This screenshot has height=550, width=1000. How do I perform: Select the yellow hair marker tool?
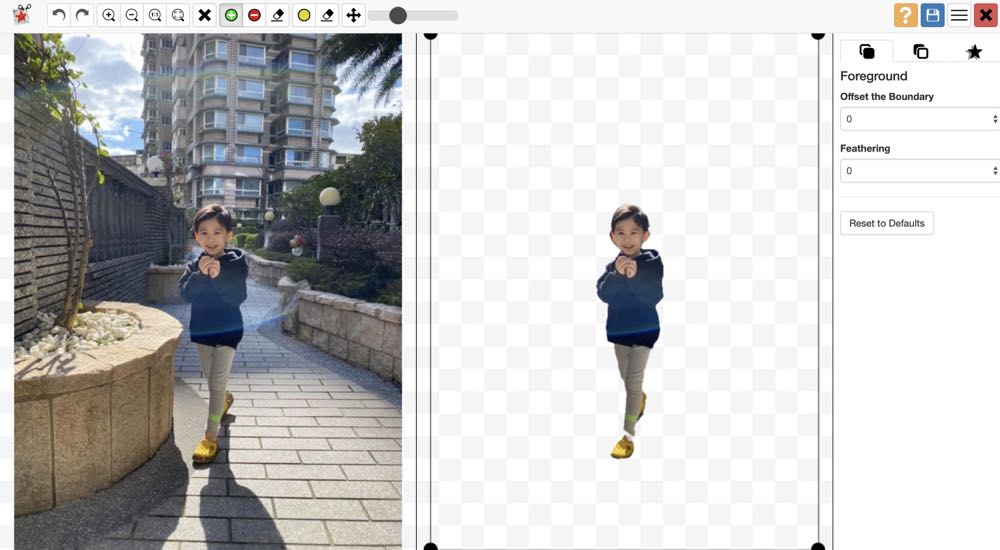click(x=304, y=15)
